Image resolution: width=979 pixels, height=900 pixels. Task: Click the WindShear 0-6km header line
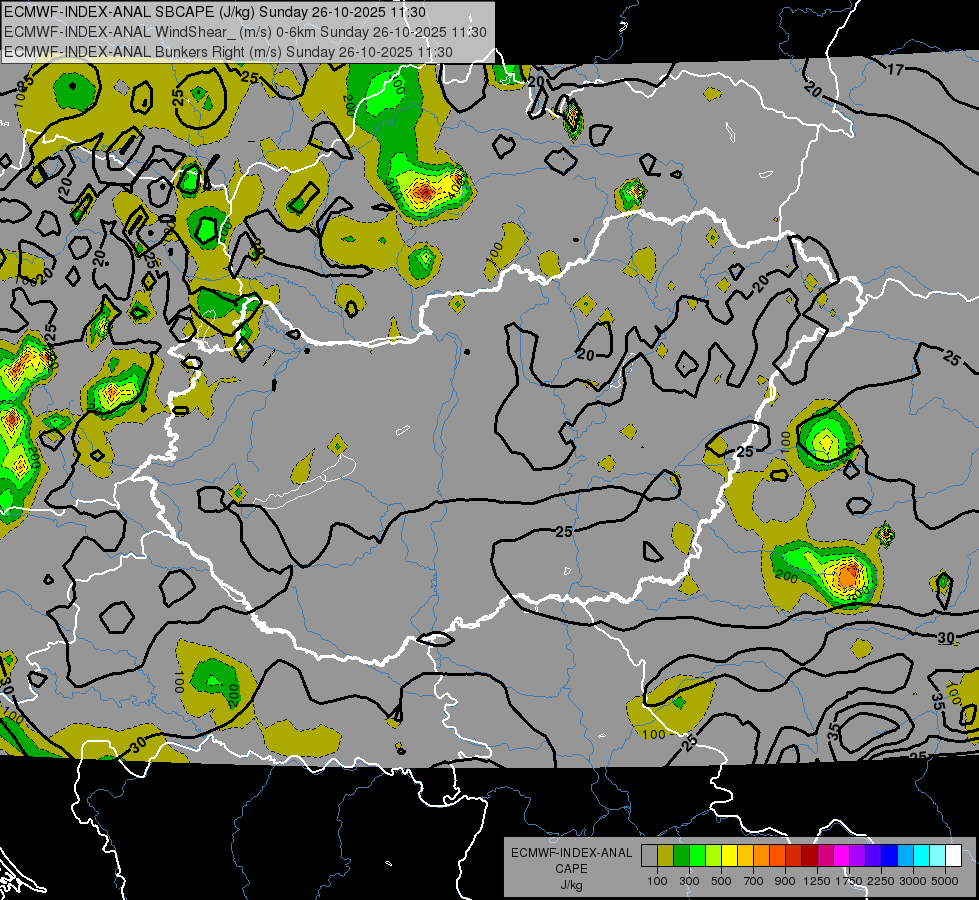coord(245,32)
